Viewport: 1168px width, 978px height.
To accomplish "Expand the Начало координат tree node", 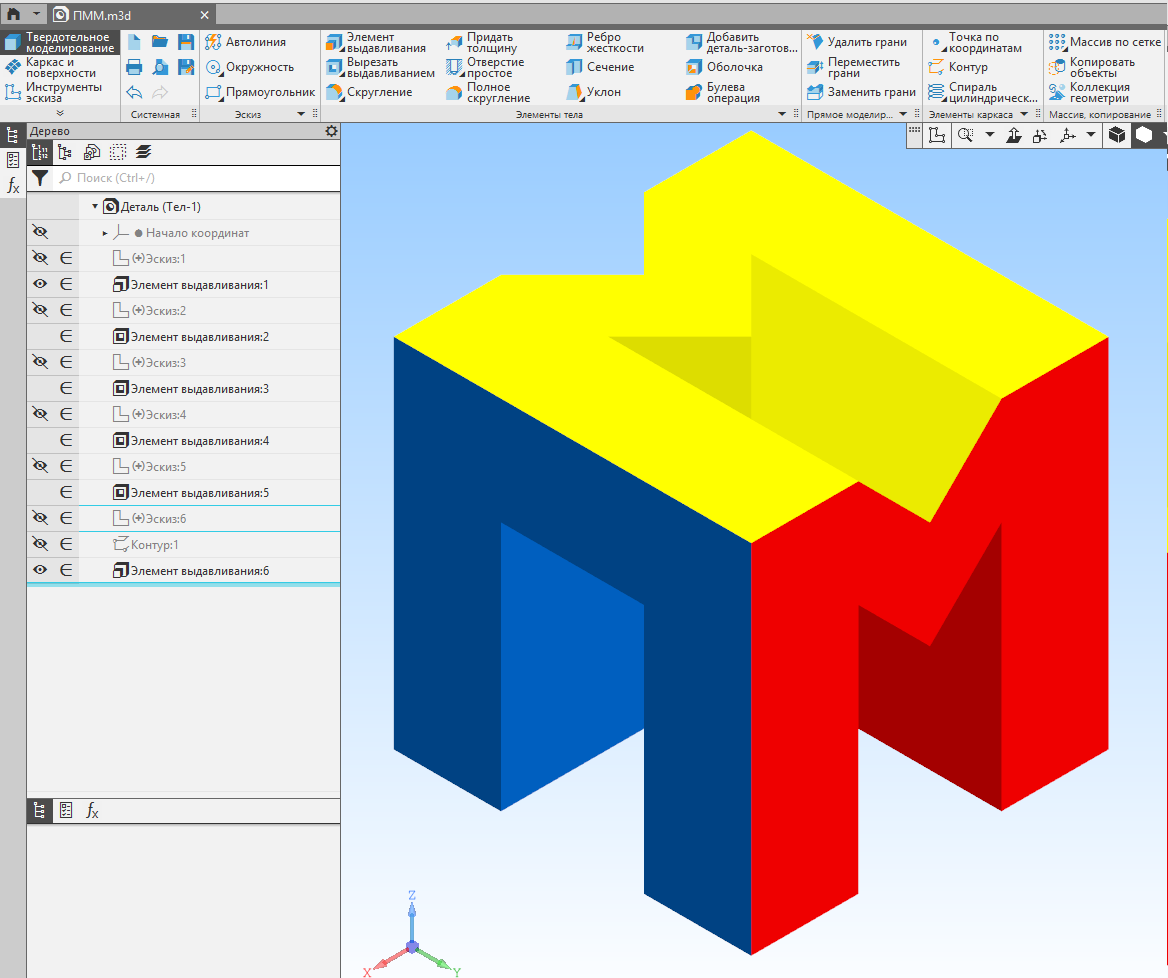I will coord(105,233).
